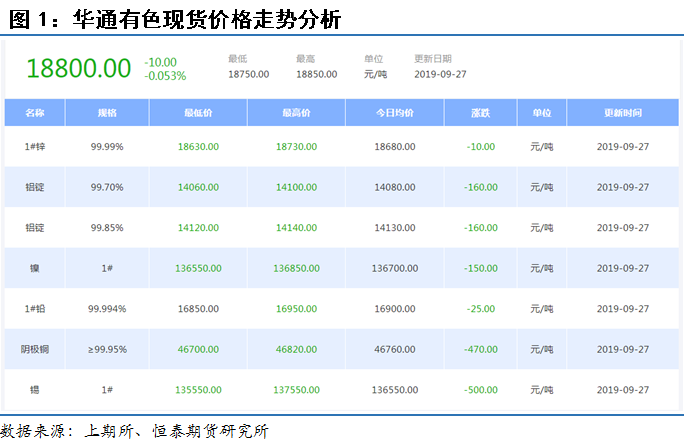Click the 更新时间 column header
This screenshot has width=694, height=445.
pos(623,113)
